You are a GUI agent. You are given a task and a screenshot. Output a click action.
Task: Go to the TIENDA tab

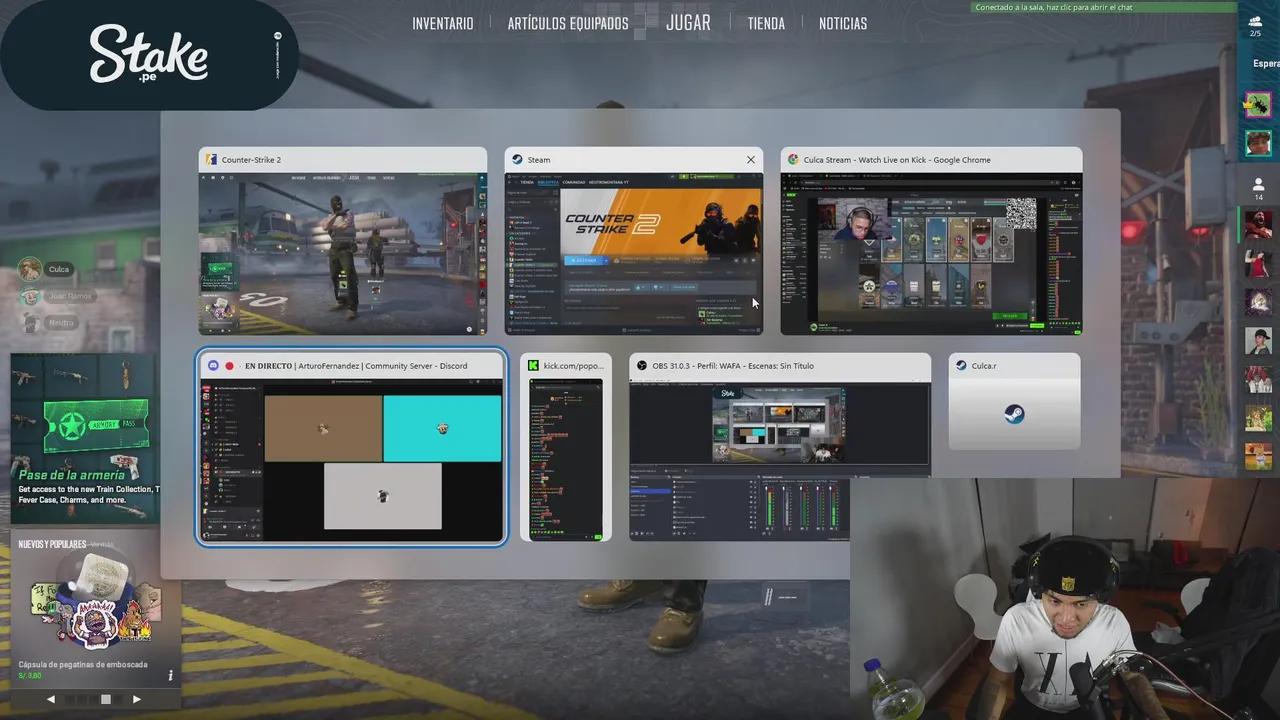point(766,23)
